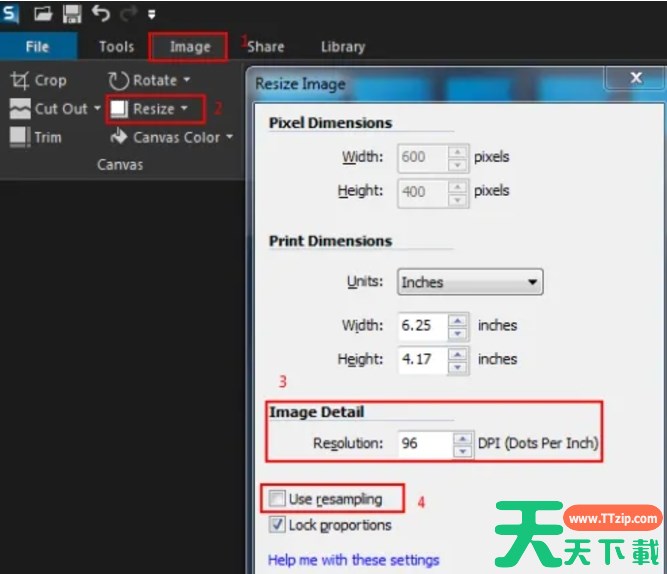Switch to the Library tab
Viewport: 667px width, 574px height.
tap(343, 46)
